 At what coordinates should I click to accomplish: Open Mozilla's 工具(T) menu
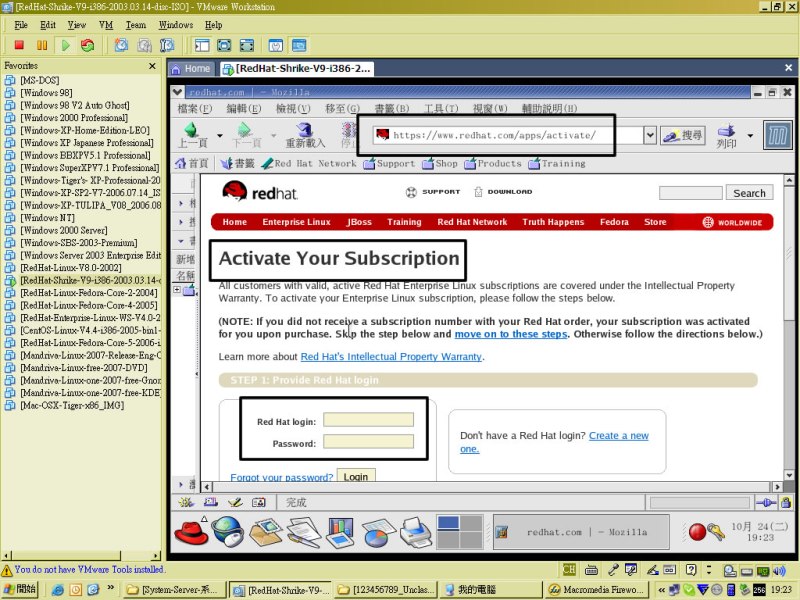coord(441,108)
